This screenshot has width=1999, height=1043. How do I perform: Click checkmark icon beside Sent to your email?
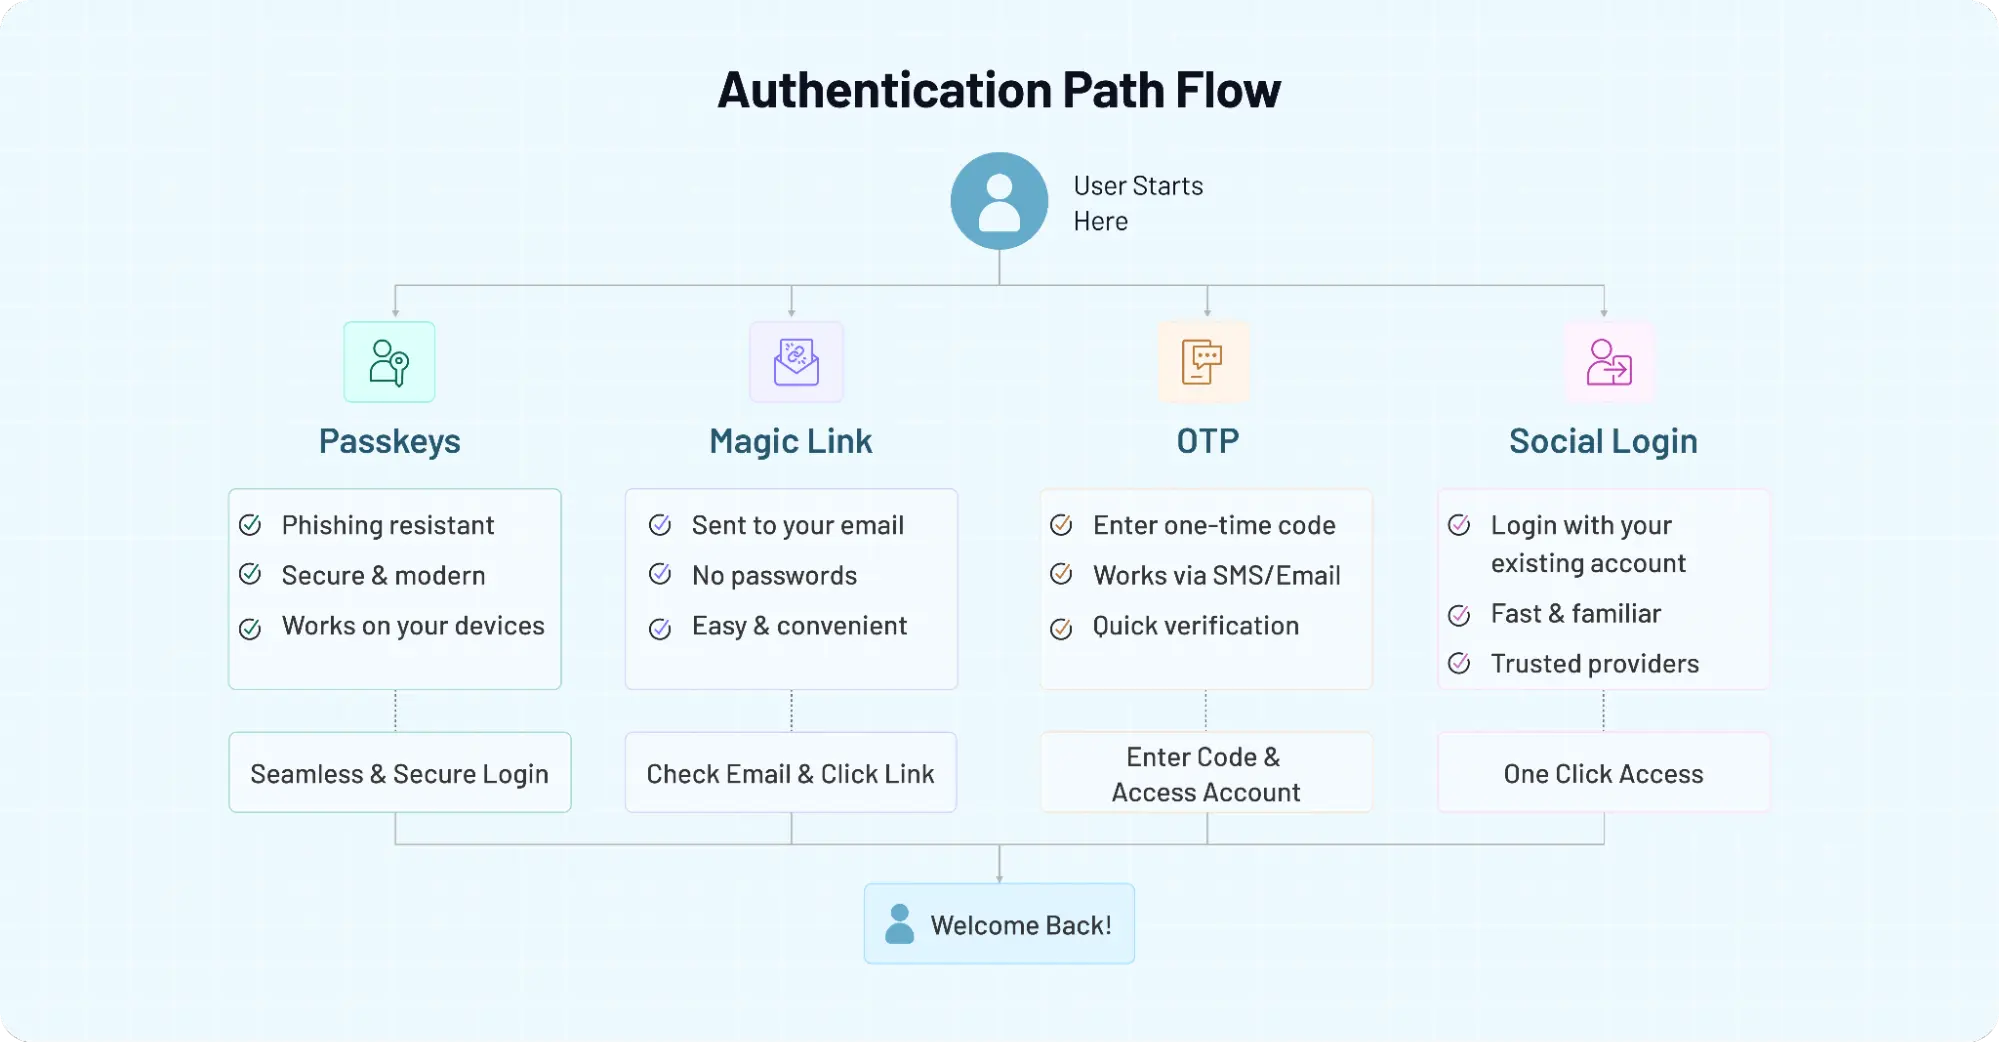point(660,525)
